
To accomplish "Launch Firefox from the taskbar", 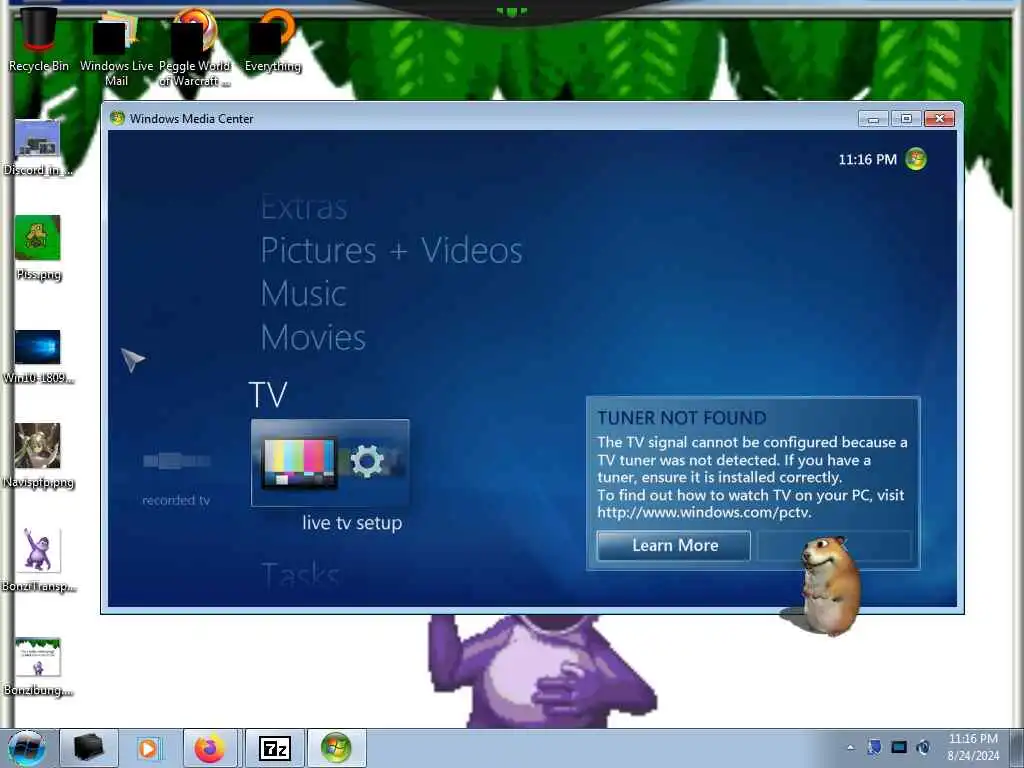I will coord(210,748).
